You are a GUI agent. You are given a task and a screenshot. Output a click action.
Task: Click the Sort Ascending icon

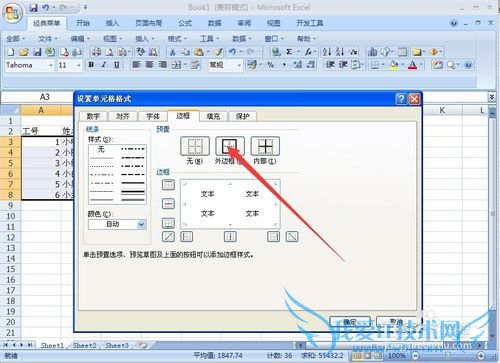coord(327,52)
